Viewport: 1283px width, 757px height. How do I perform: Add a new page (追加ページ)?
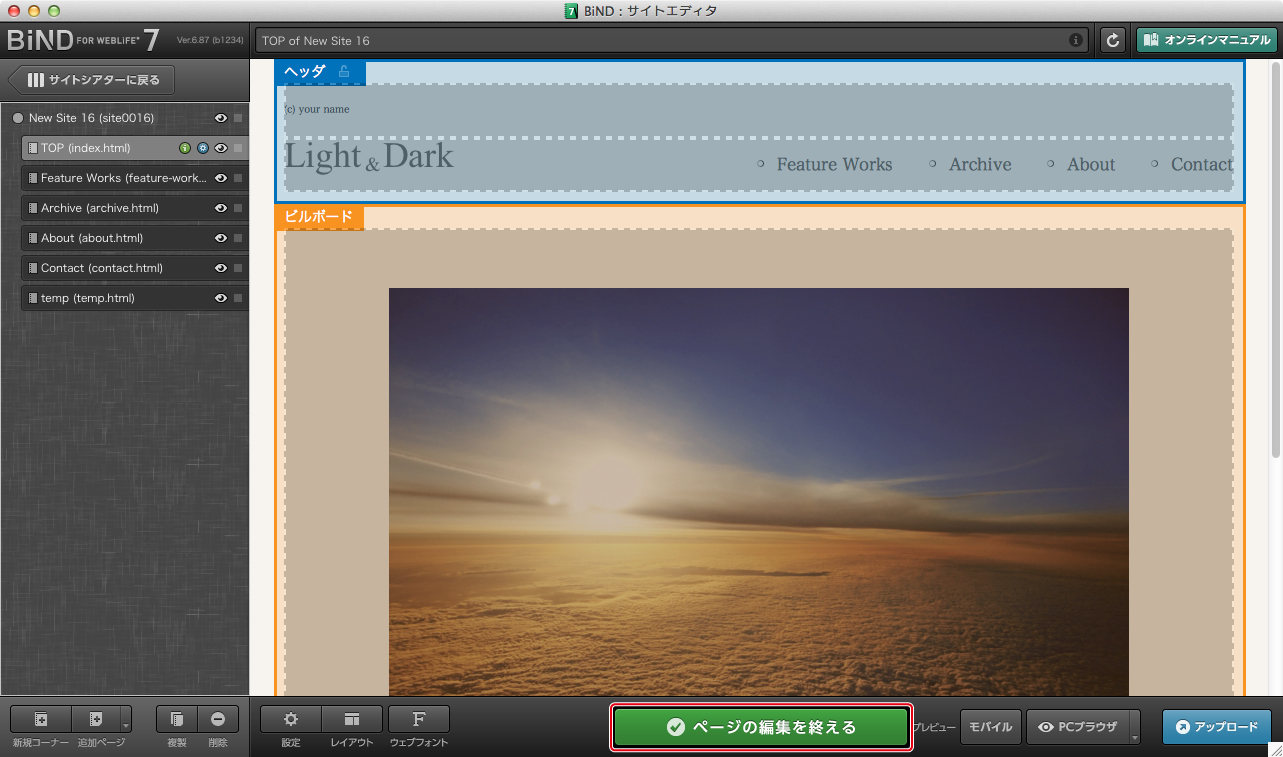(x=96, y=719)
